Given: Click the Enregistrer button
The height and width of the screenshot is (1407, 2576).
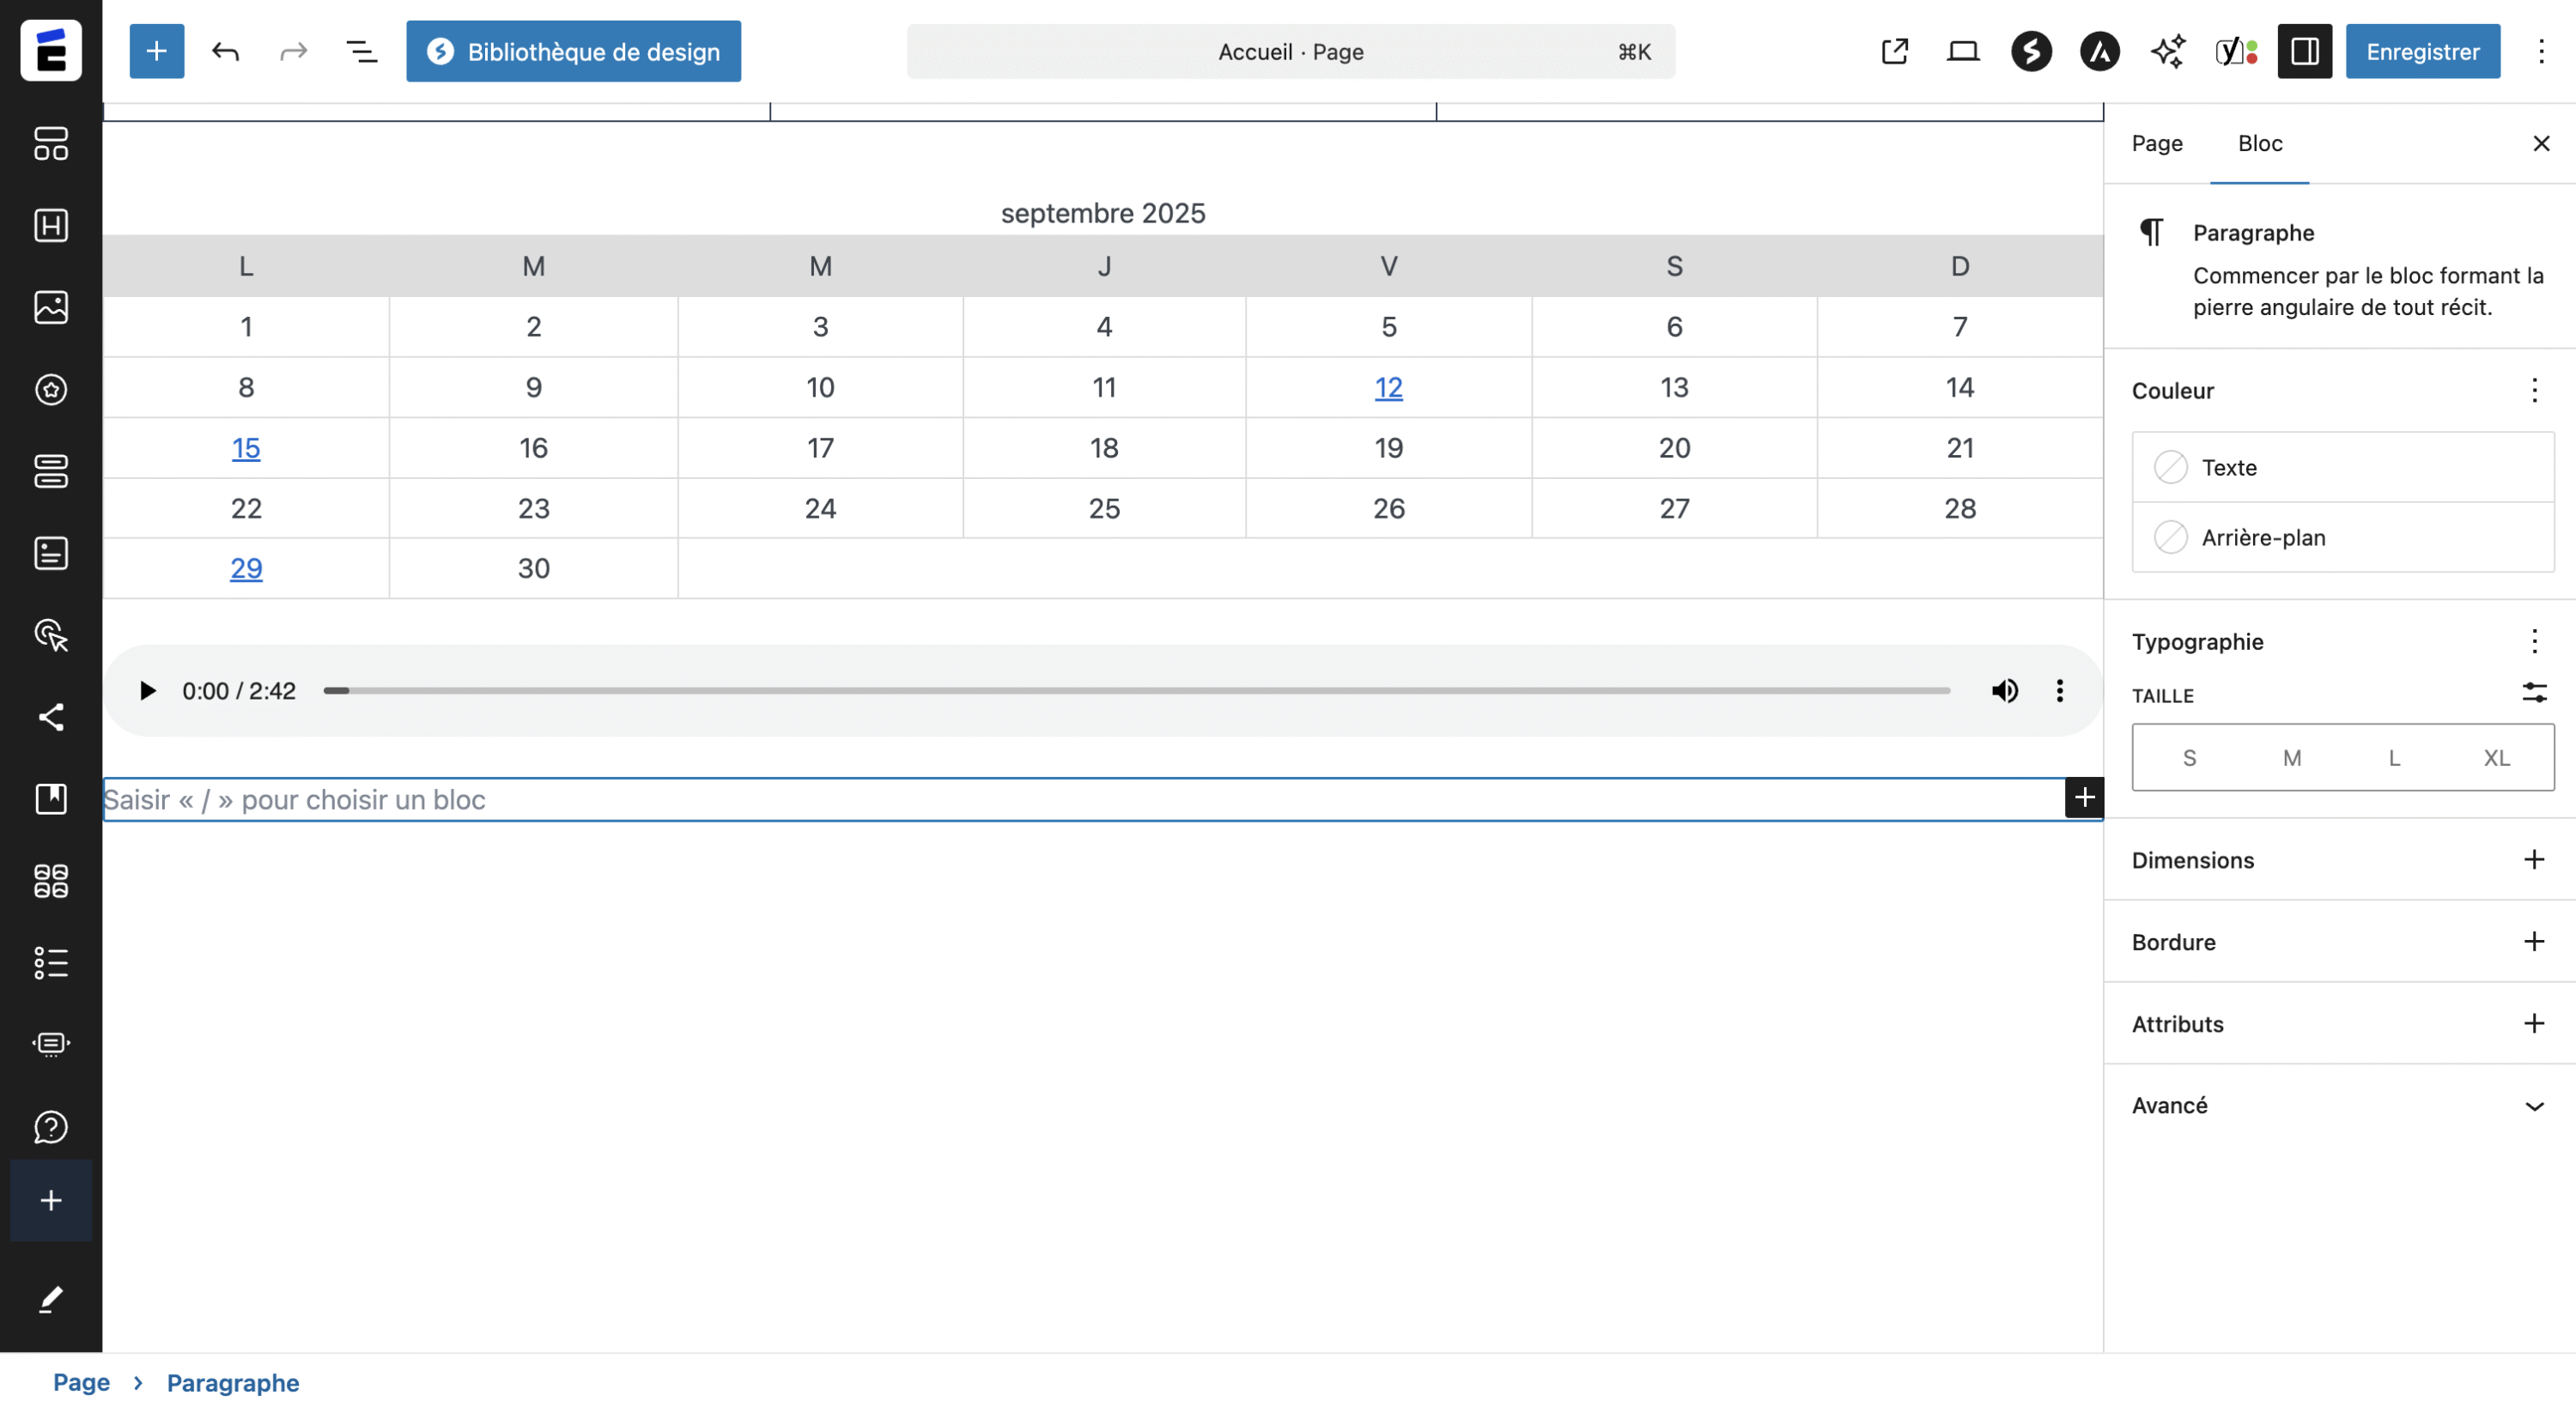Looking at the screenshot, I should pos(2422,51).
